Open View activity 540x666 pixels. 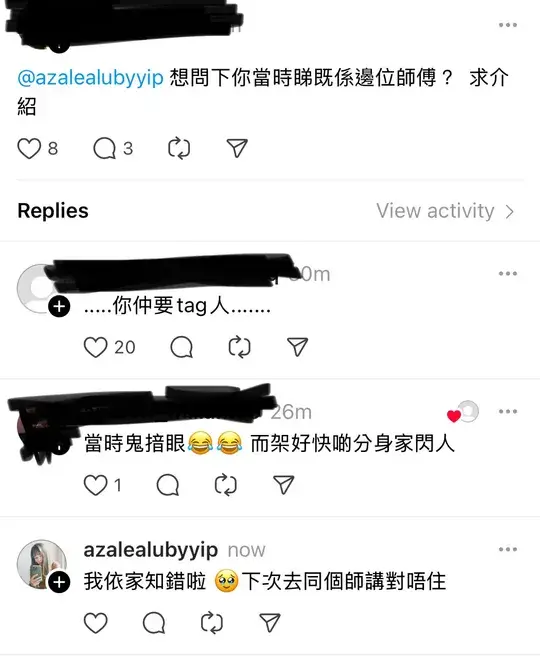pos(445,211)
